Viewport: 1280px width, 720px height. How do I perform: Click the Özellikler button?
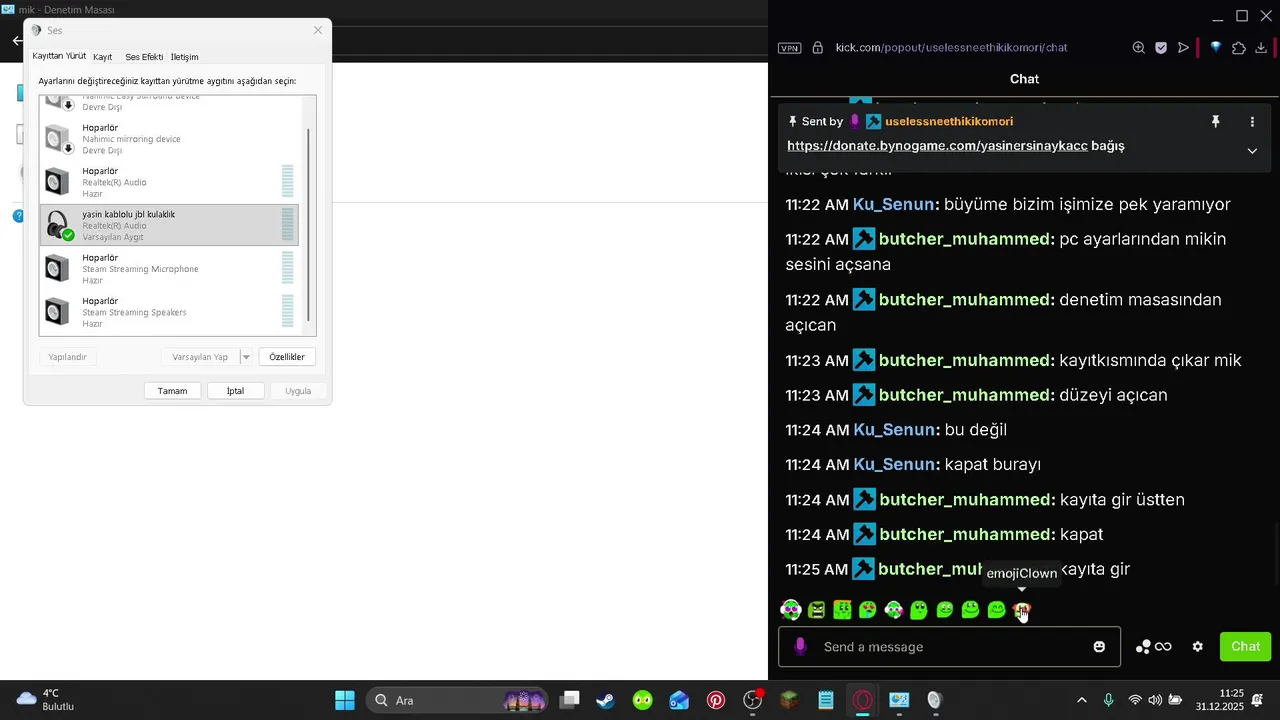coord(287,357)
